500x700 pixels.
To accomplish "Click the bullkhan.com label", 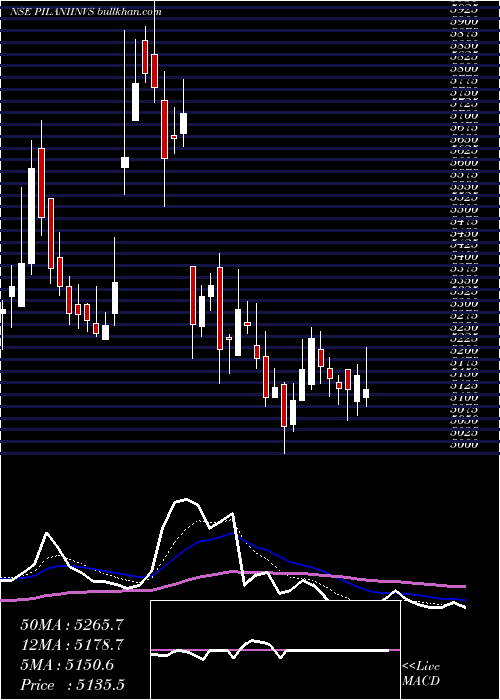I will pos(129,12).
